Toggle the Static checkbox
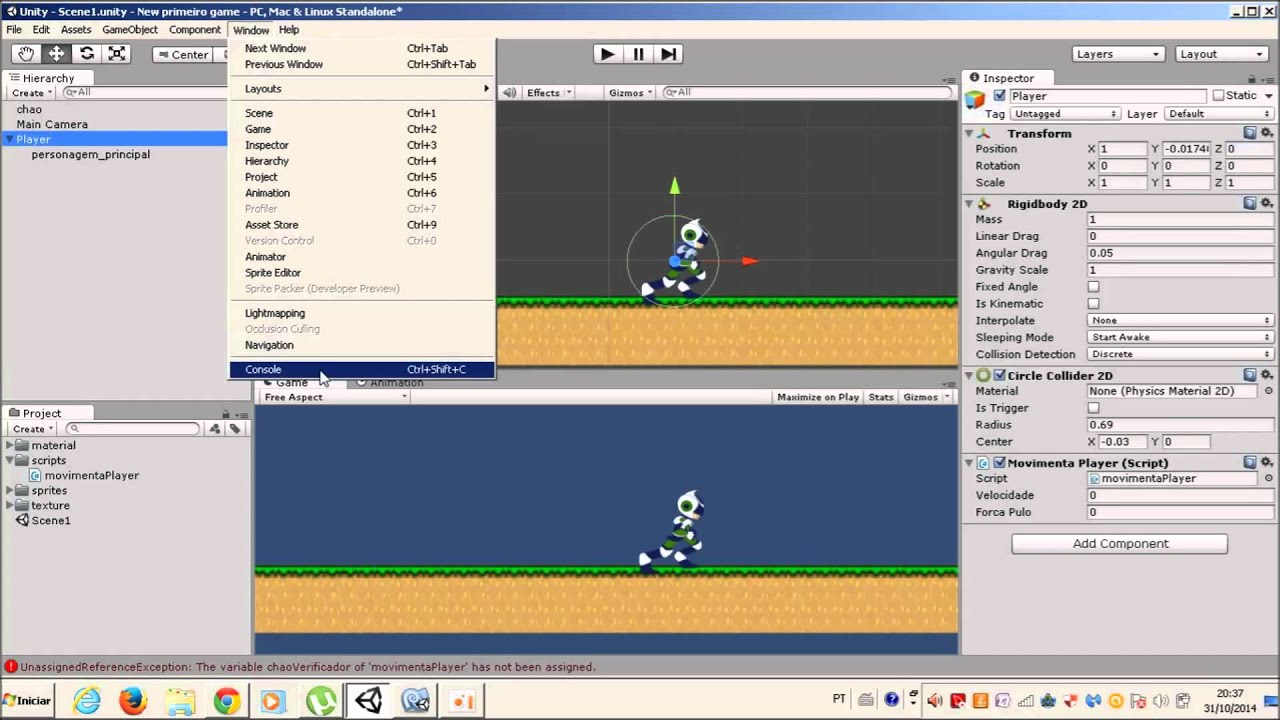Screen dimensions: 1280x720 pos(1218,96)
